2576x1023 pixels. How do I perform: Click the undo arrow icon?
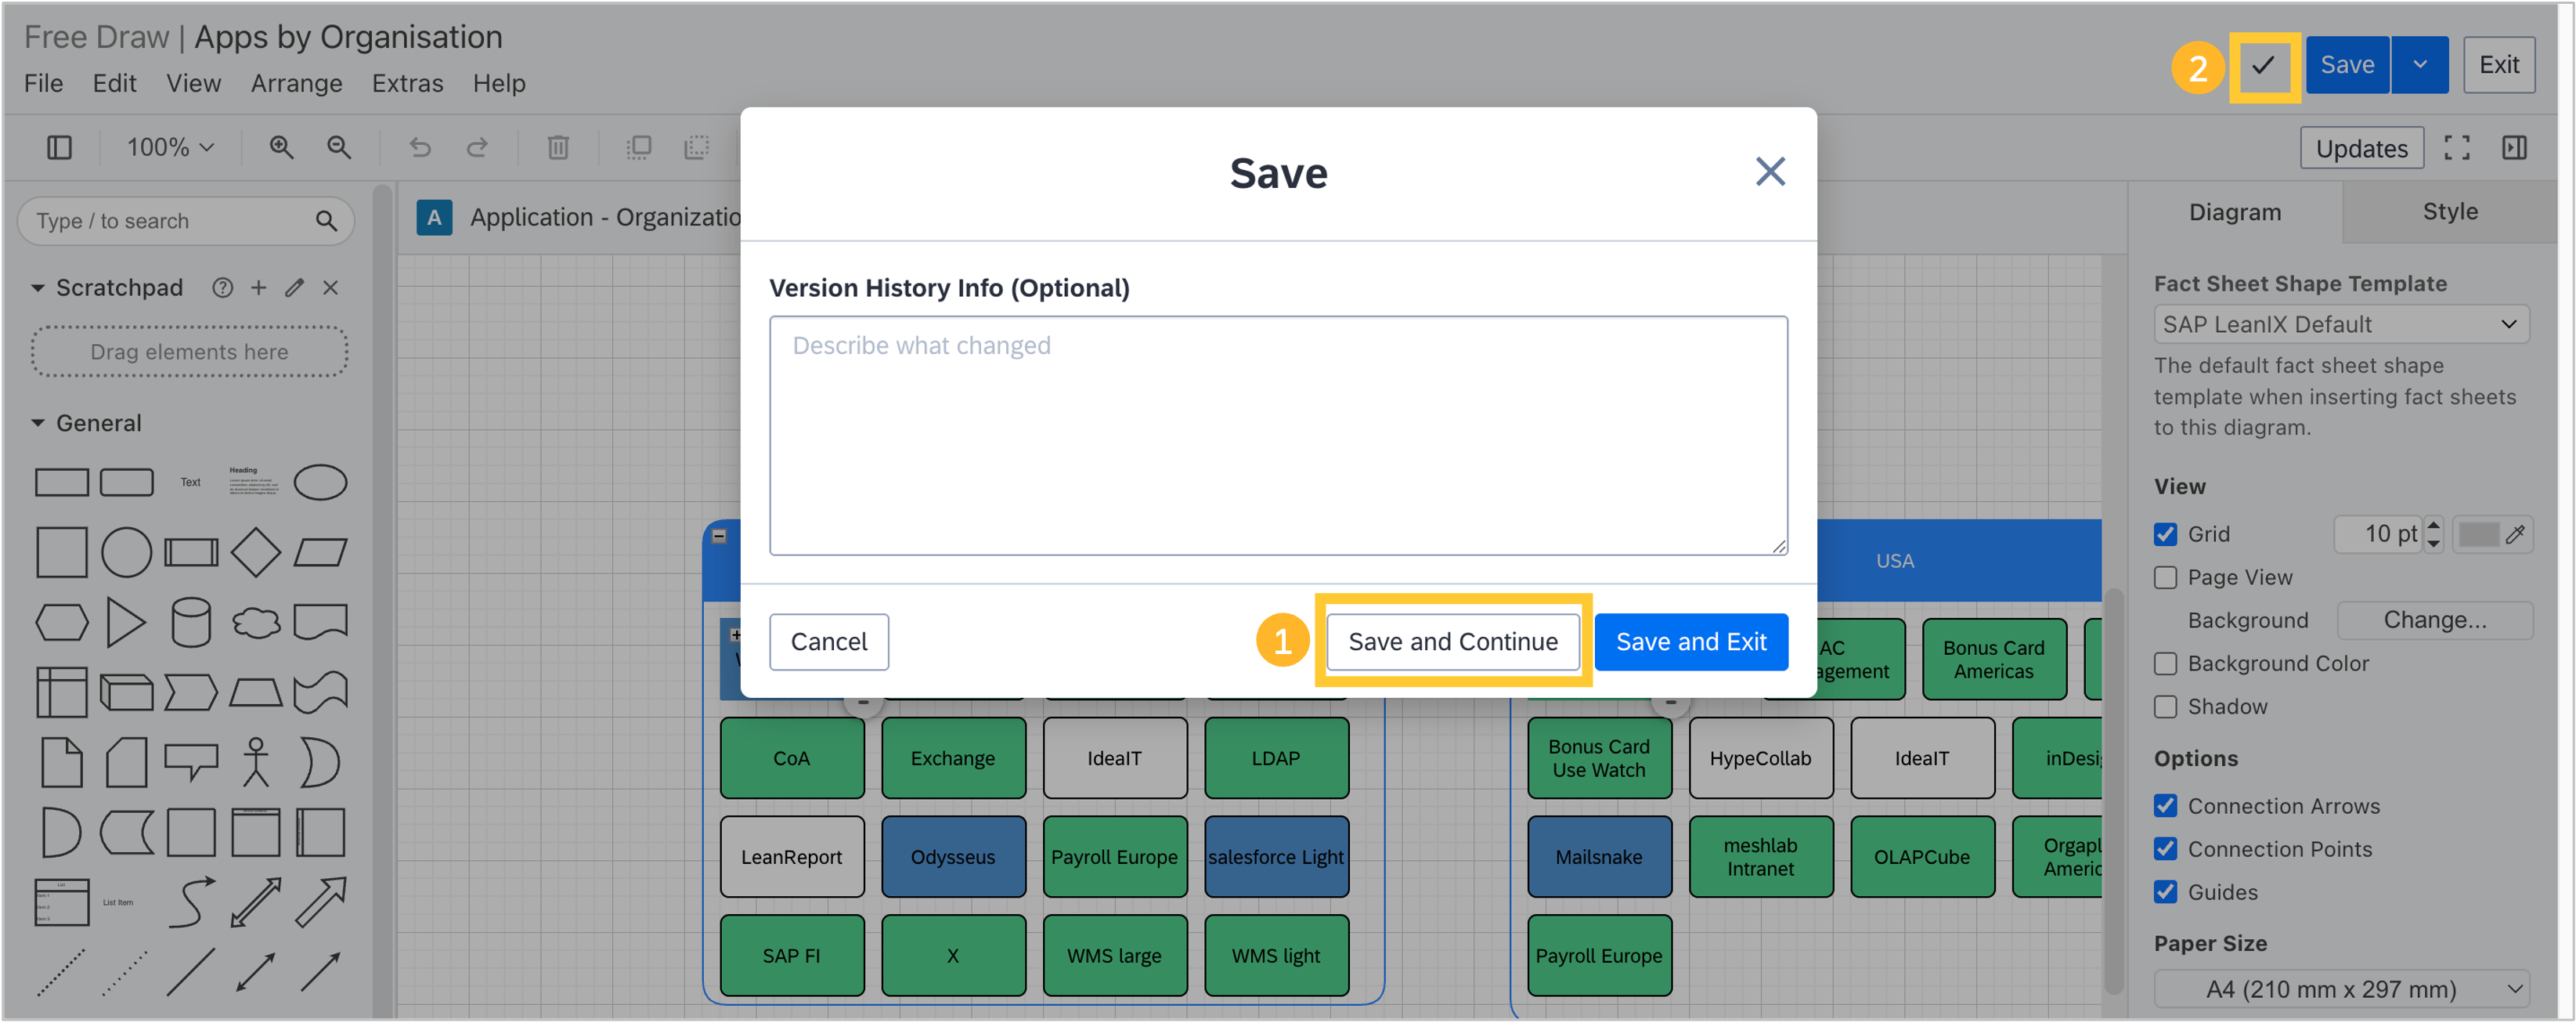pos(420,148)
